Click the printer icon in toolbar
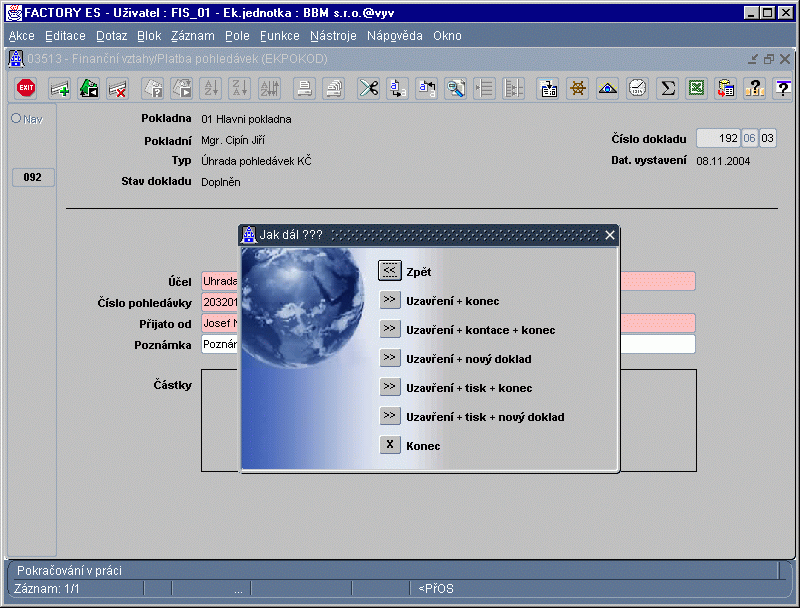The height and width of the screenshot is (608, 800). (x=304, y=88)
